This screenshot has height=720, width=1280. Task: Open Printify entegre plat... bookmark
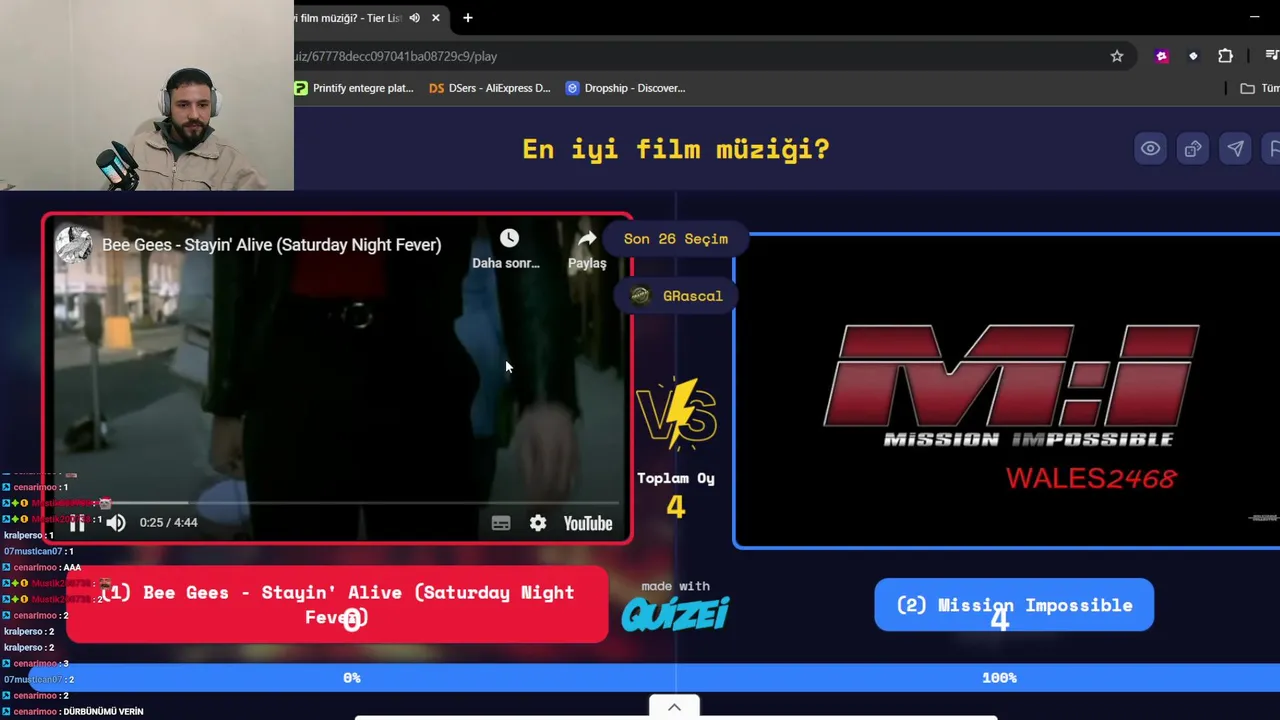[354, 88]
